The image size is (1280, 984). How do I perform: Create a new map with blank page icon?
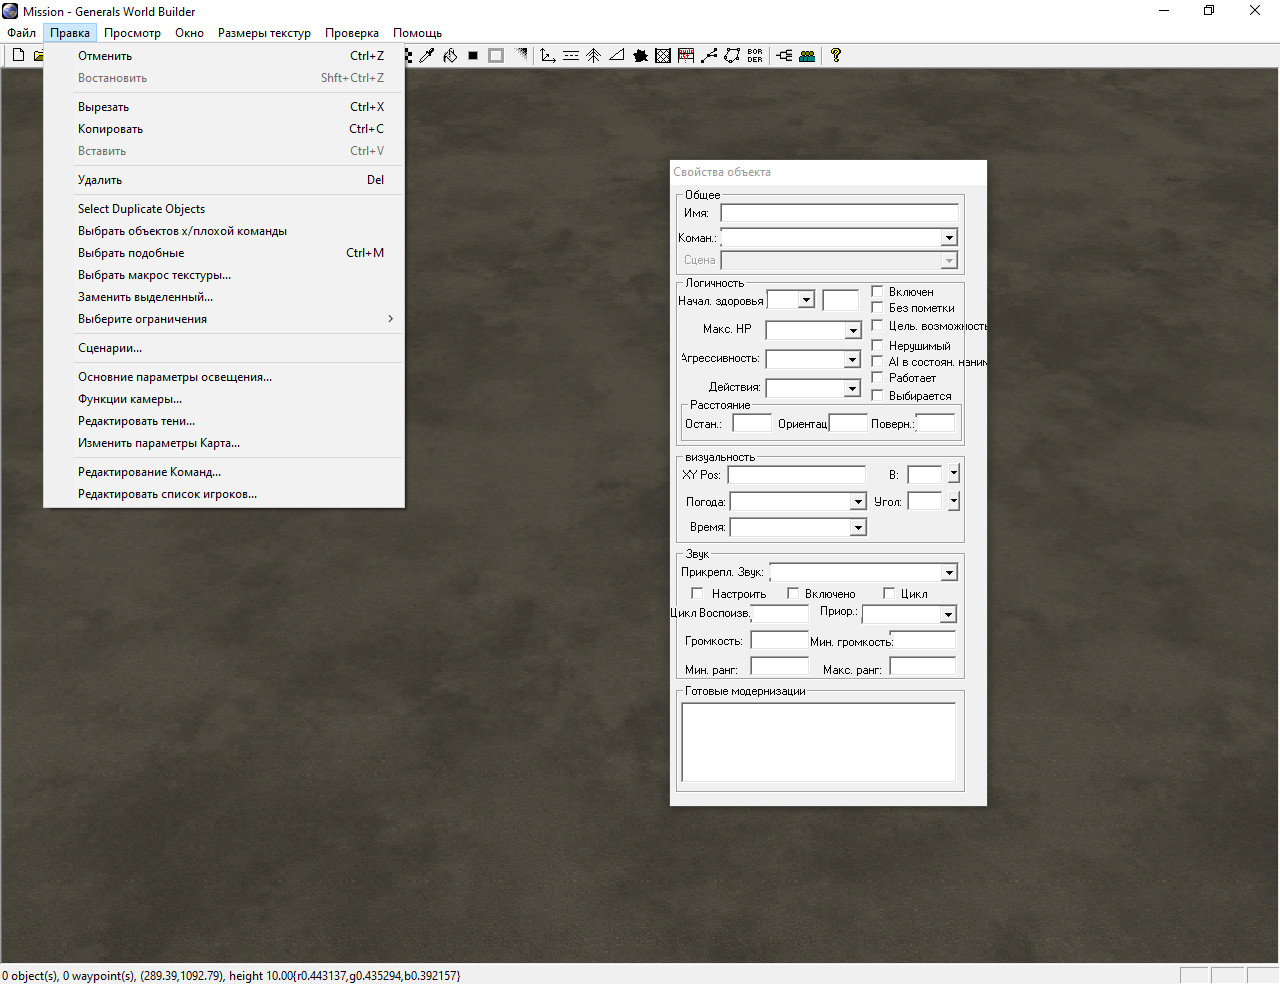pos(18,56)
